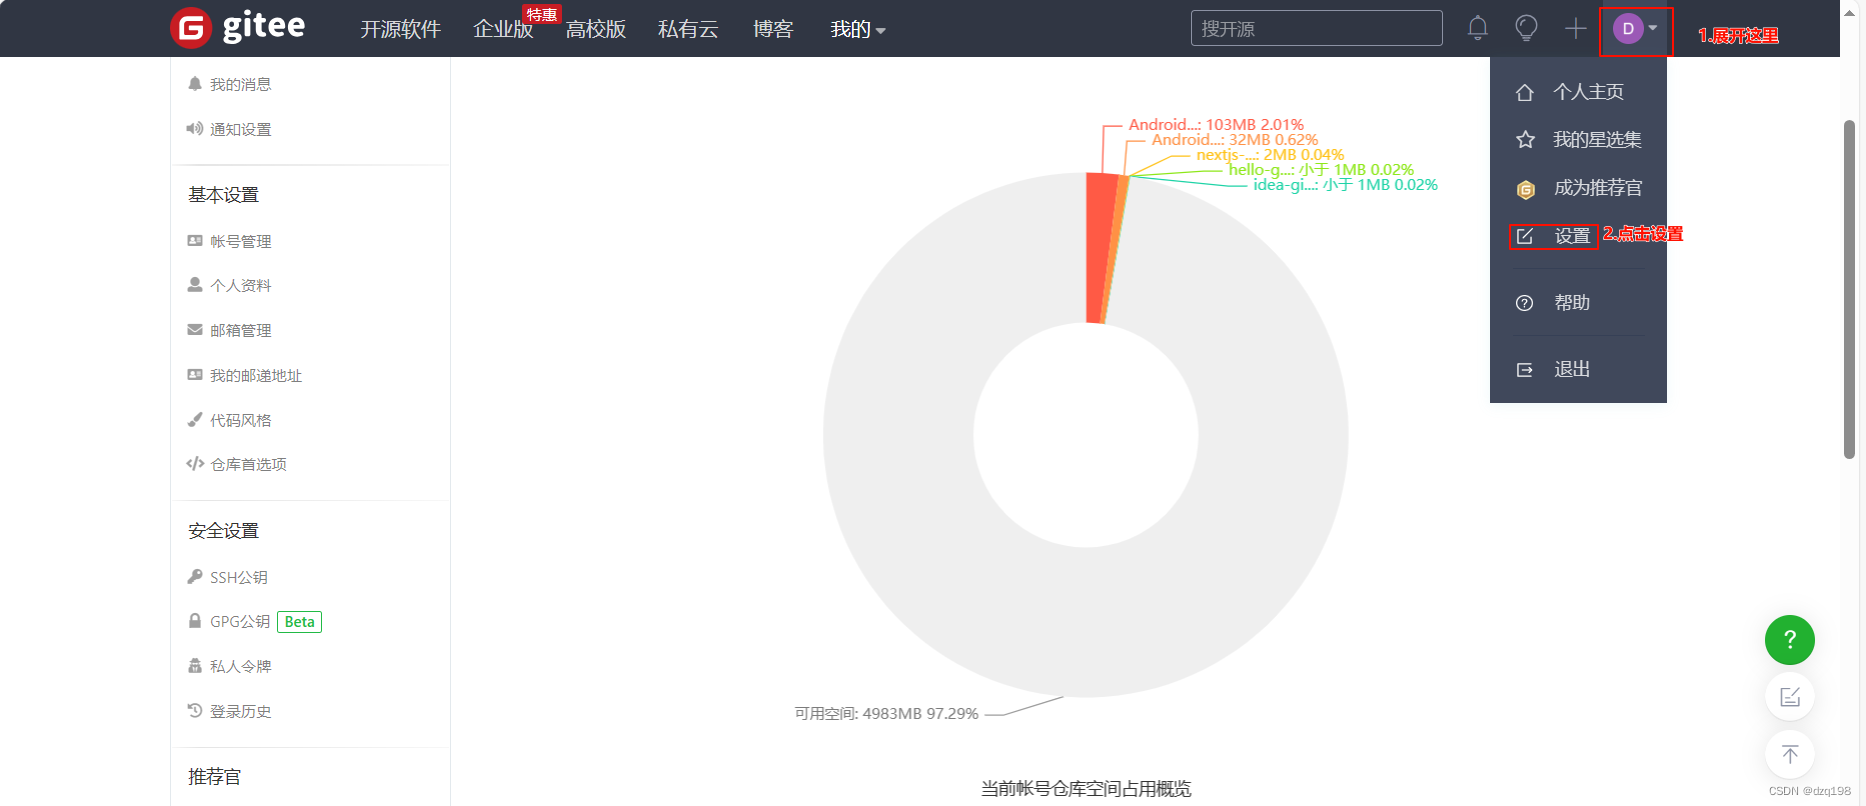
Task: Click the 搜开源 search field
Action: 1316,28
